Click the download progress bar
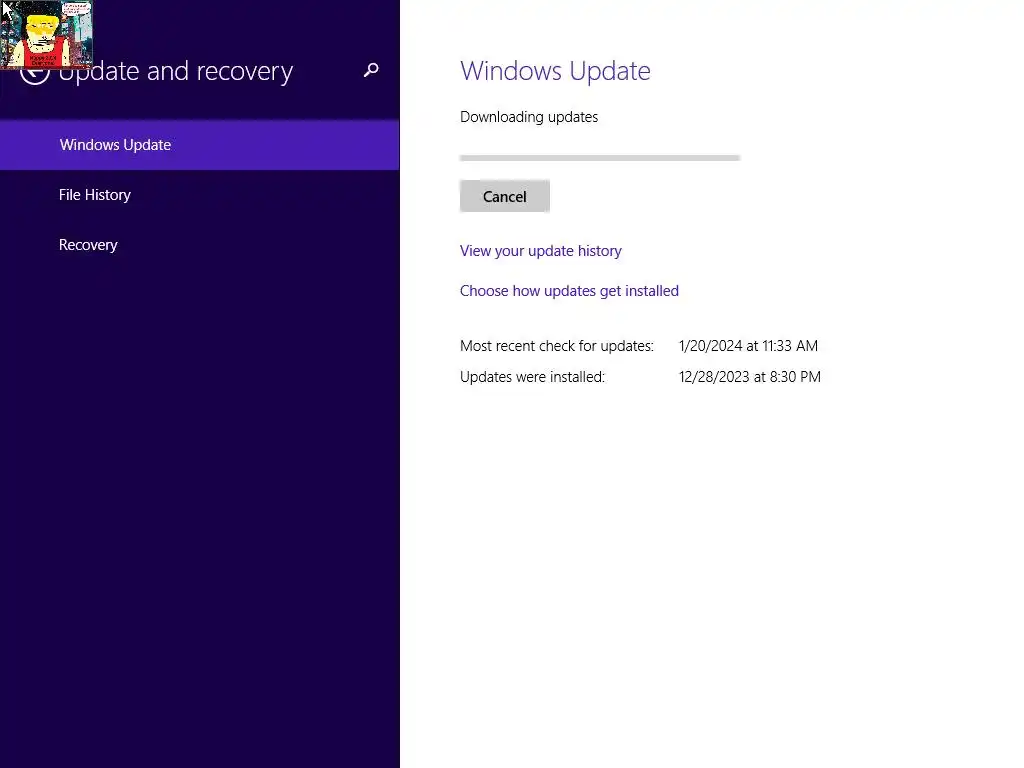 pyautogui.click(x=600, y=157)
